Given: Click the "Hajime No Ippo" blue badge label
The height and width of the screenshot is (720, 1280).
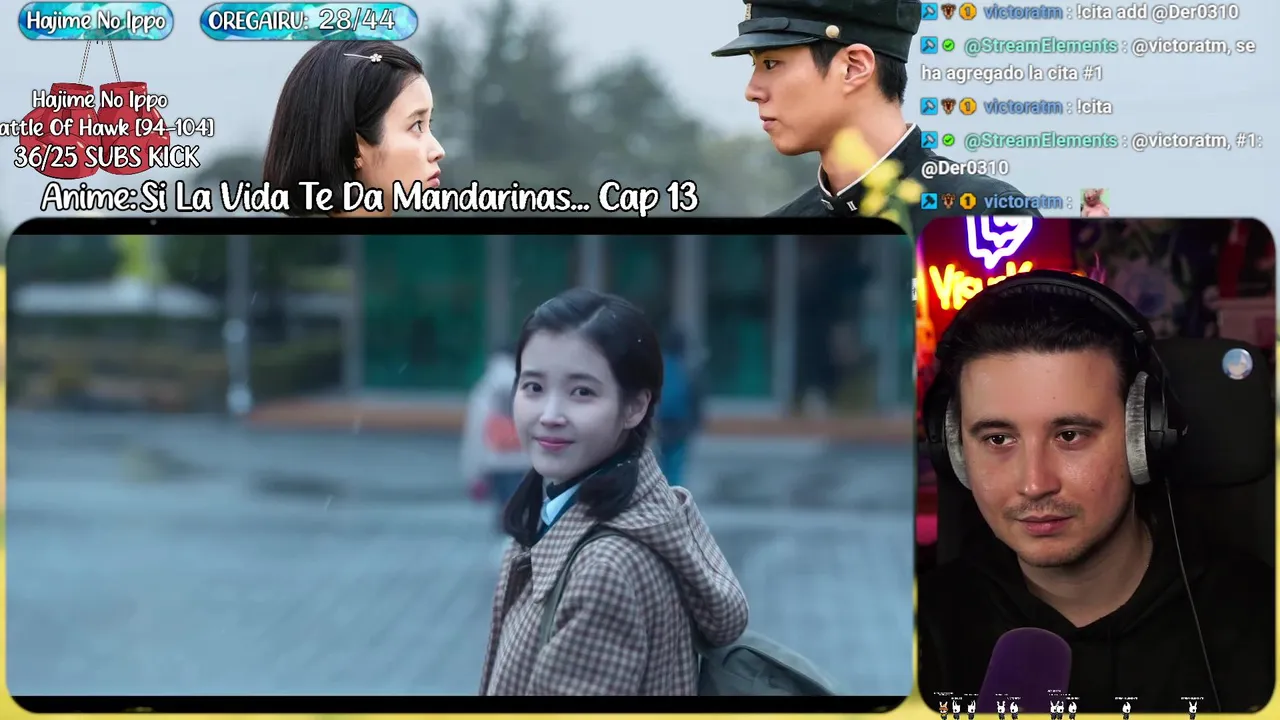Looking at the screenshot, I should point(96,22).
